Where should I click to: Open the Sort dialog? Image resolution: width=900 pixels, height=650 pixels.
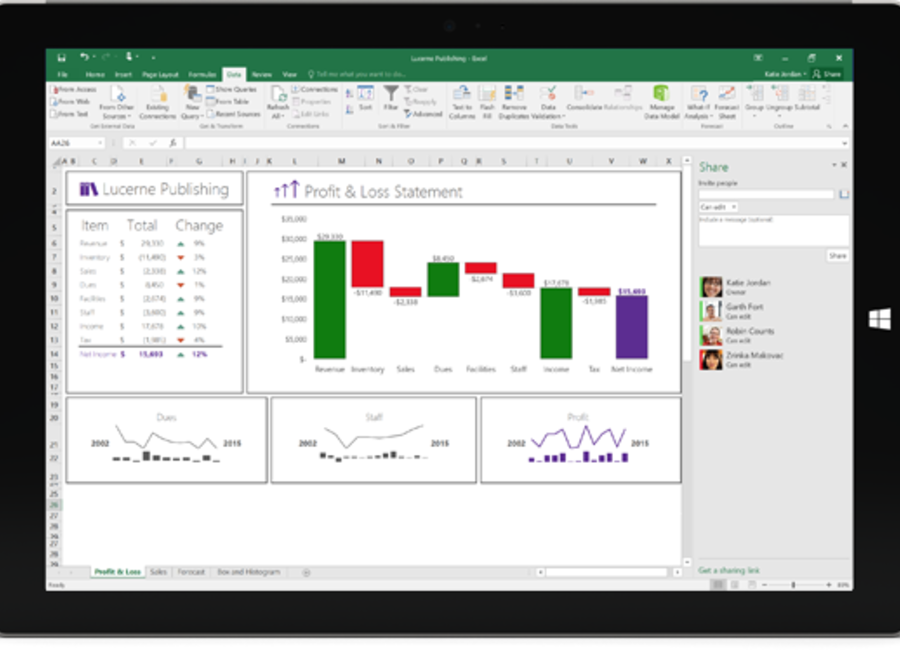[x=366, y=98]
